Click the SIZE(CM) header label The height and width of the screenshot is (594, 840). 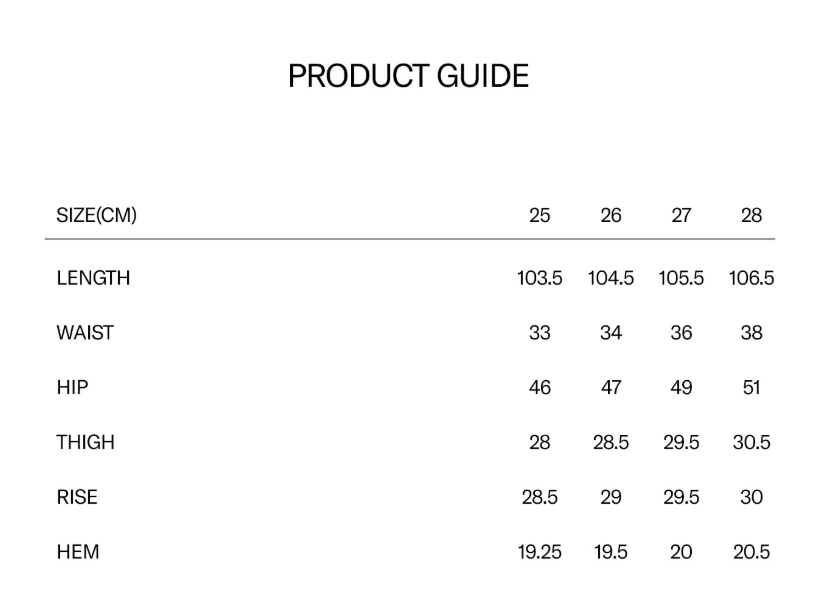96,215
